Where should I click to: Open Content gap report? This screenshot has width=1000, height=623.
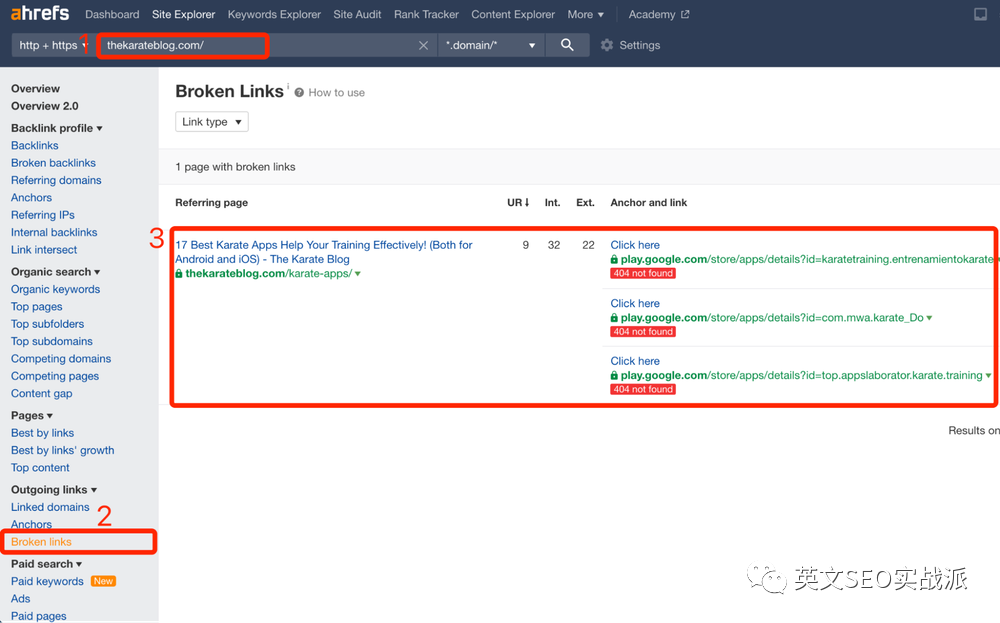click(x=41, y=393)
